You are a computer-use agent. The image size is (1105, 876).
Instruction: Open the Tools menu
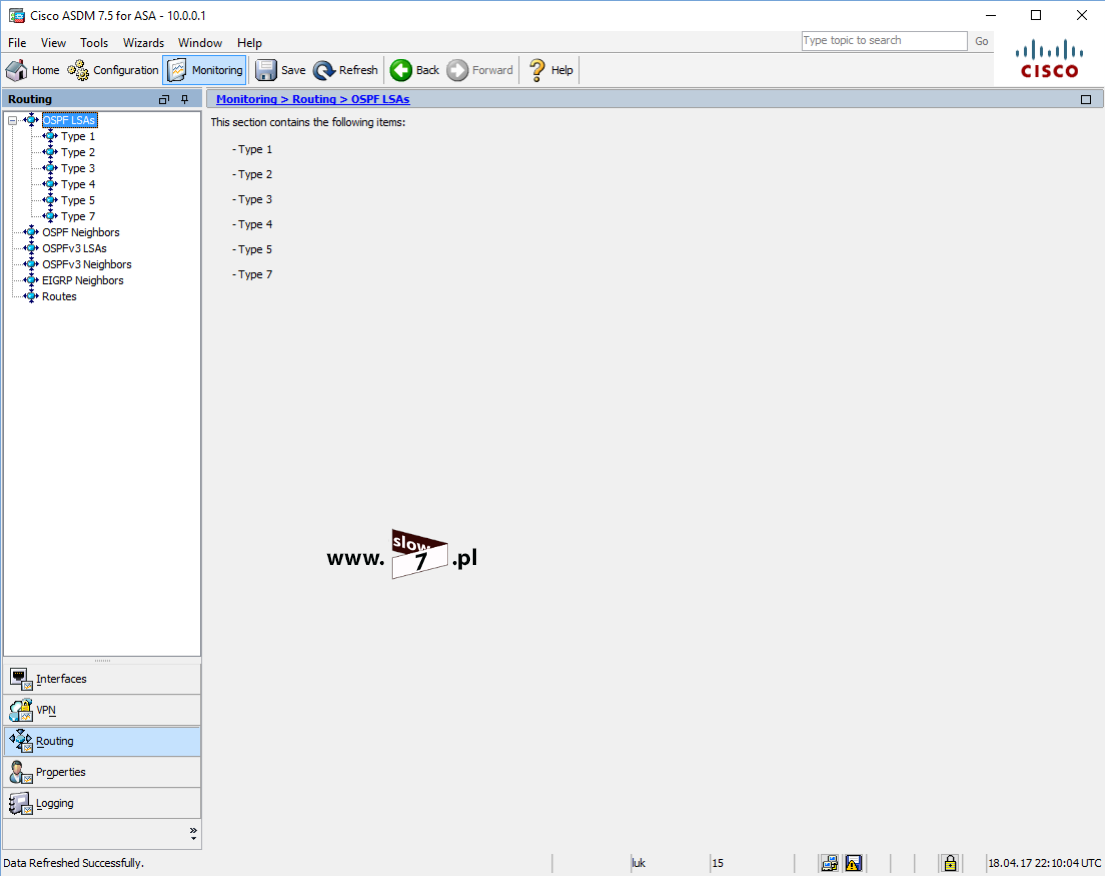pyautogui.click(x=94, y=43)
